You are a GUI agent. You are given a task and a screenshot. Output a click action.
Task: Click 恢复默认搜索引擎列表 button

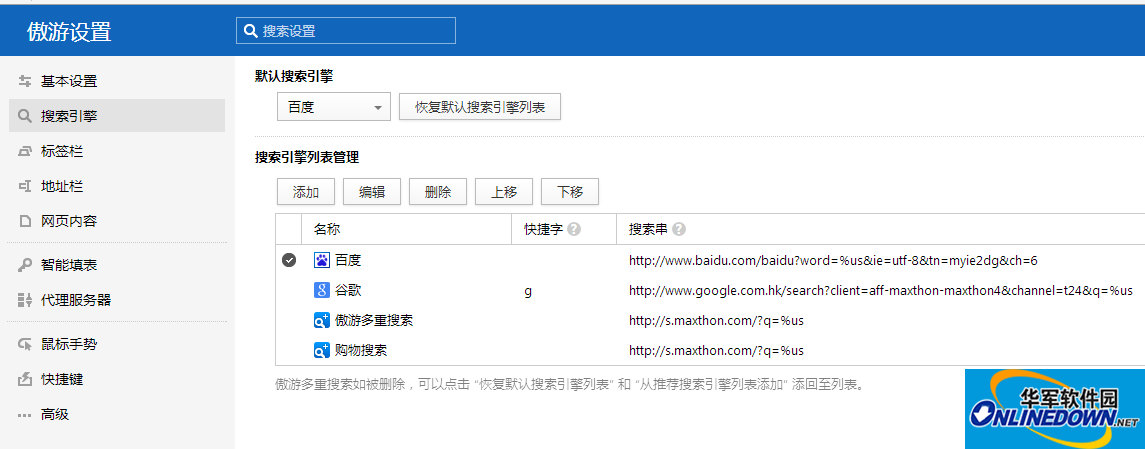click(x=480, y=107)
